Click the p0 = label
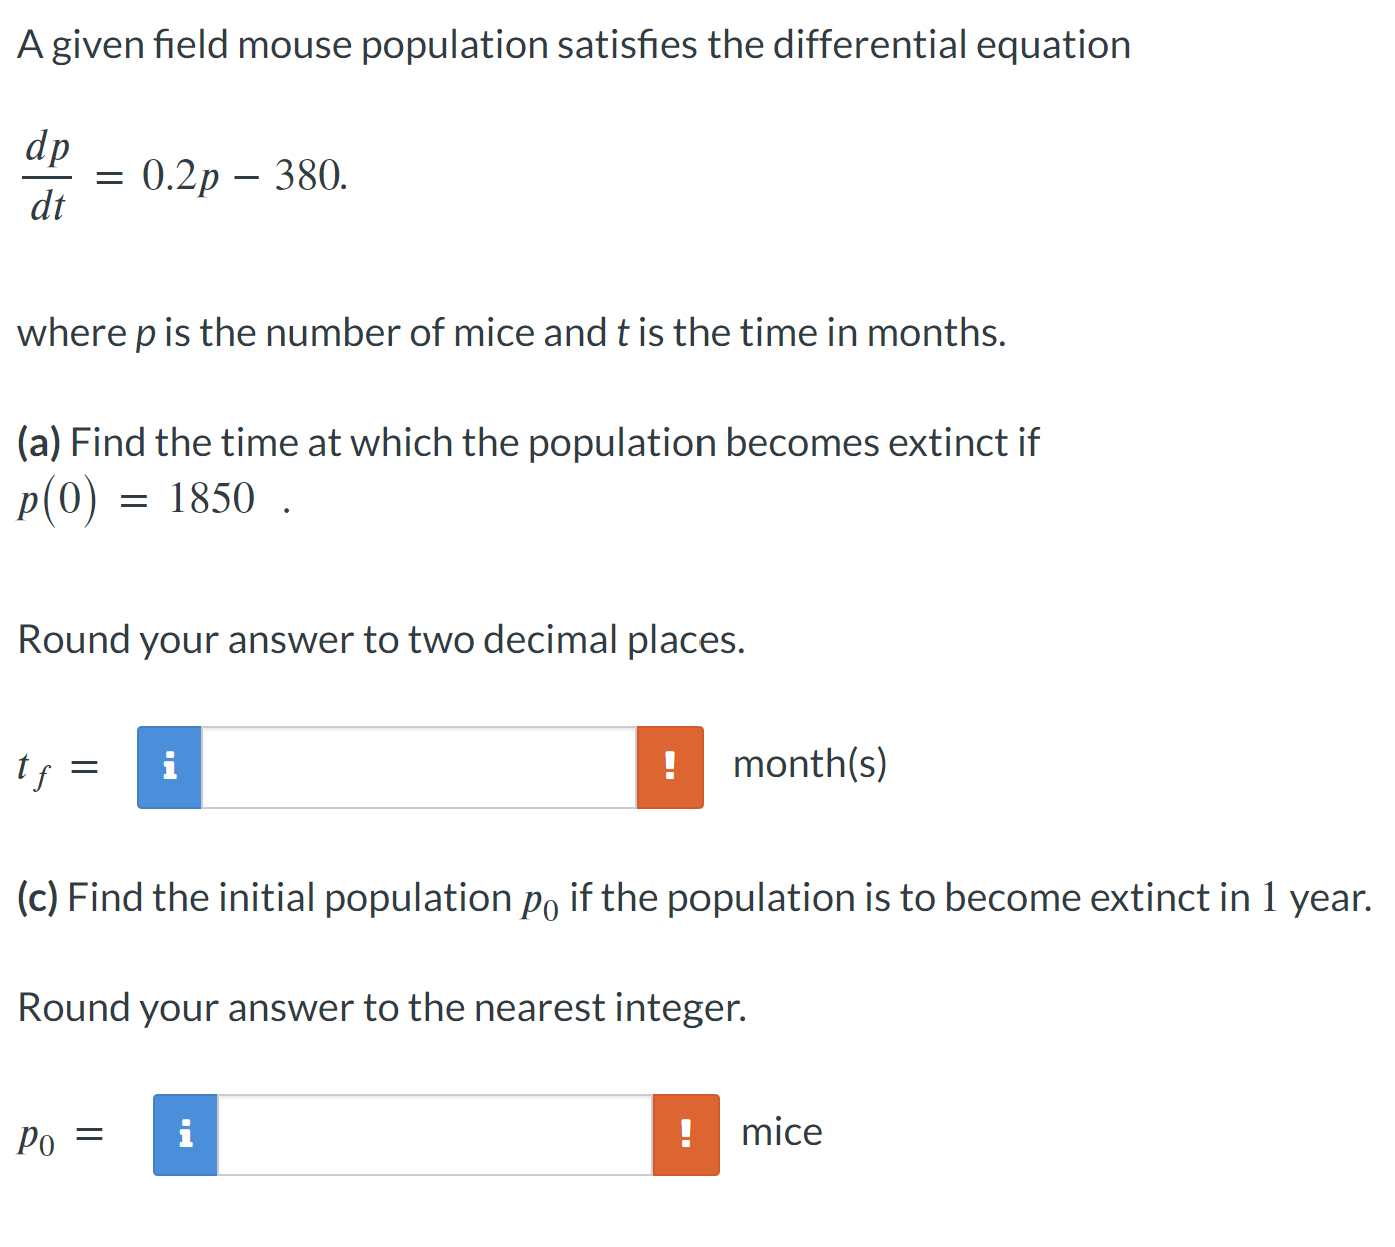The image size is (1395, 1247). coord(60,1135)
